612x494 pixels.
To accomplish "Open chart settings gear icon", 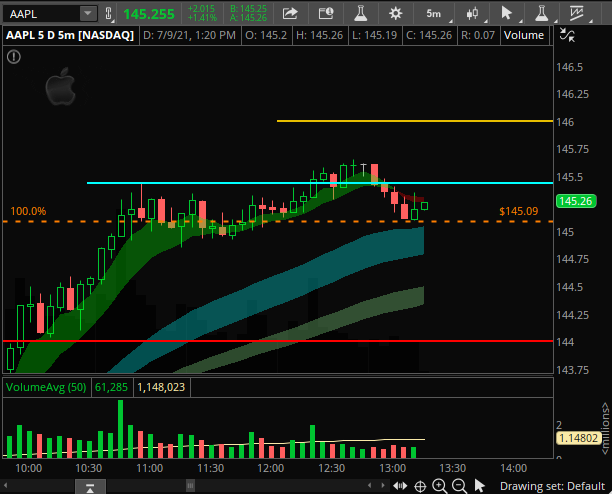I will pos(395,14).
